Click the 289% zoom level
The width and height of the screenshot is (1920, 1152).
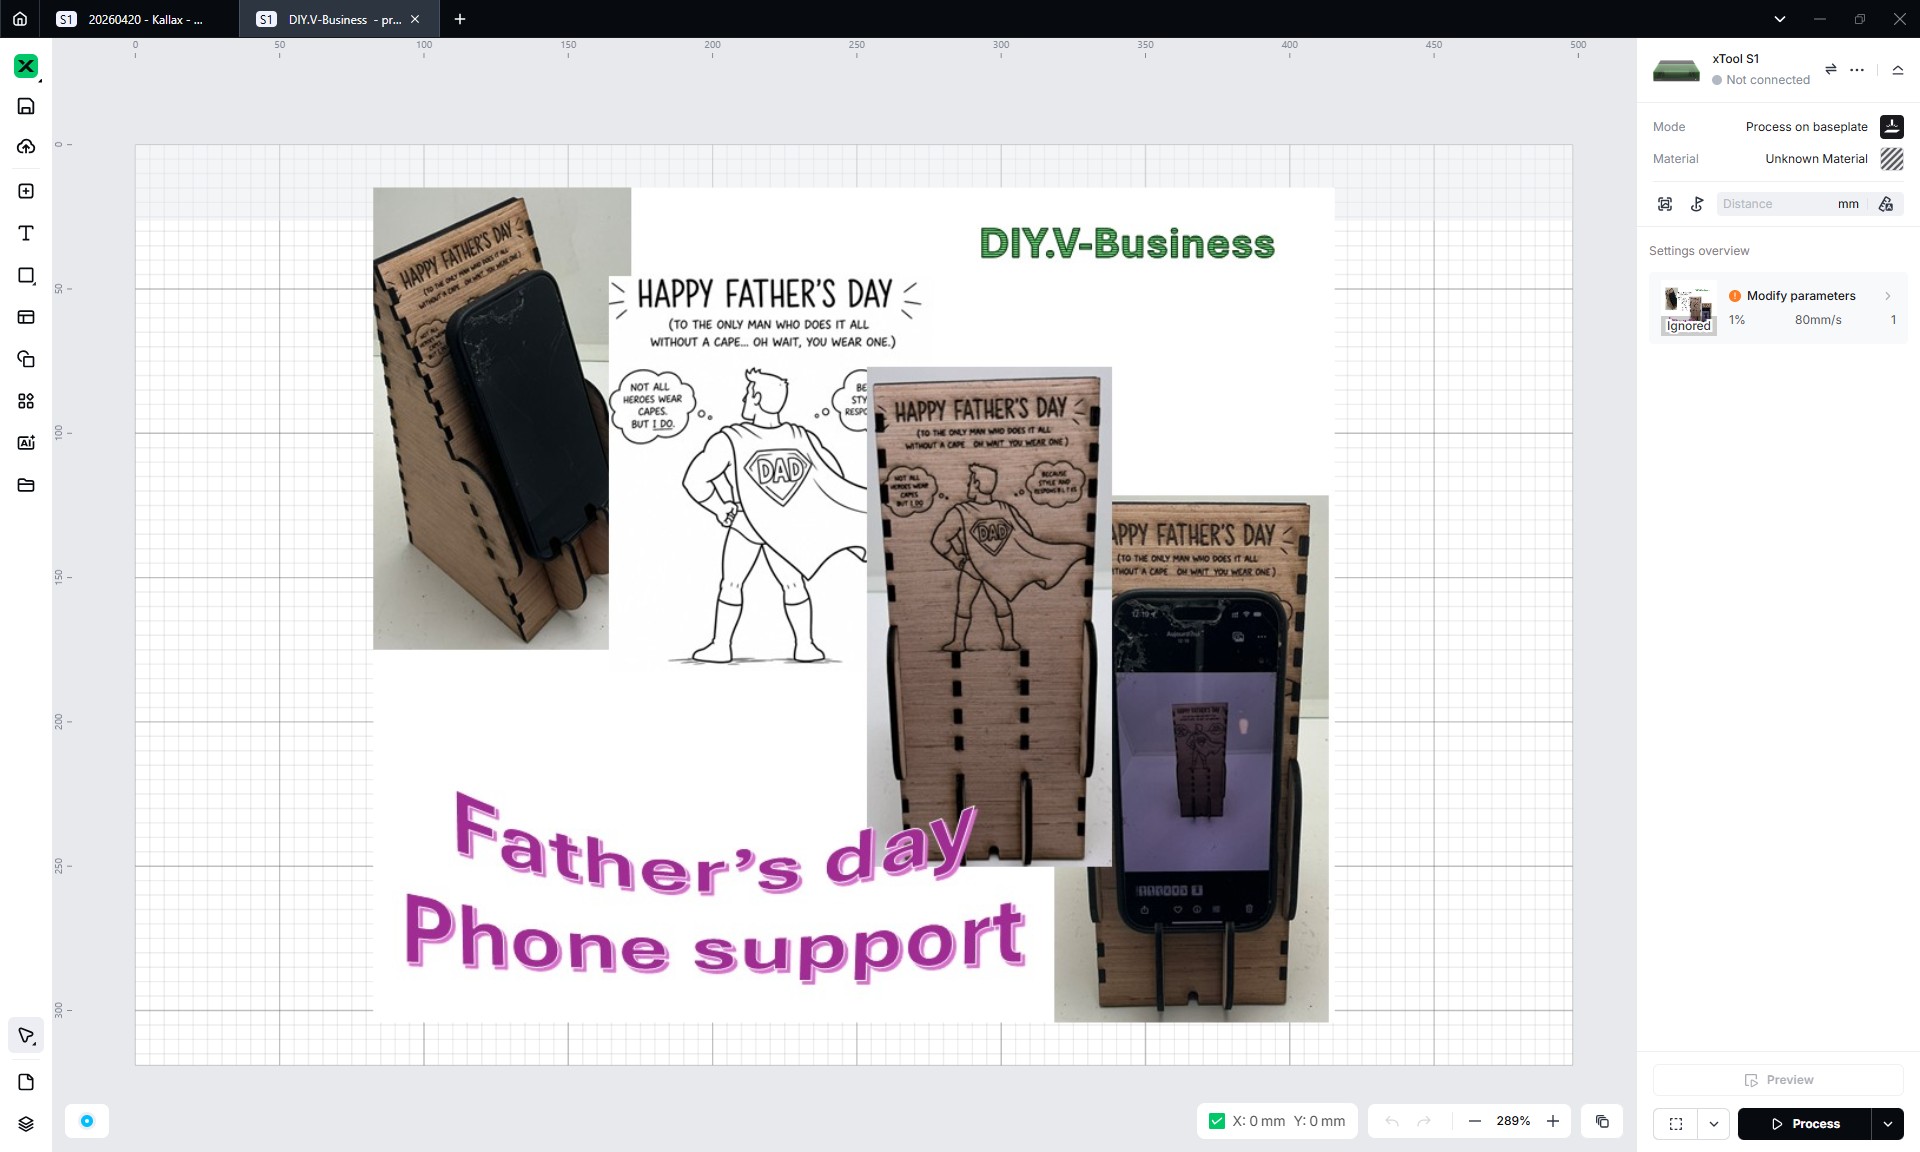pyautogui.click(x=1513, y=1121)
